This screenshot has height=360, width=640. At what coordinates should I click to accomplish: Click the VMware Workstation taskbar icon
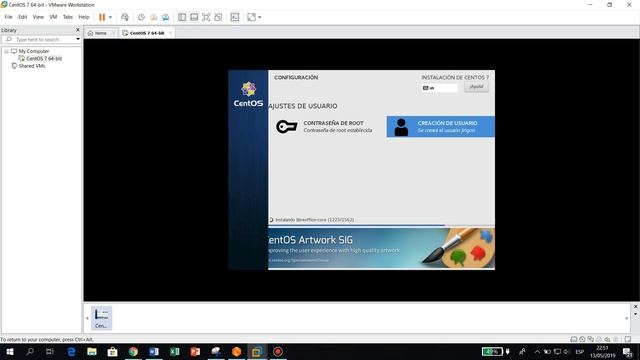[x=257, y=351]
